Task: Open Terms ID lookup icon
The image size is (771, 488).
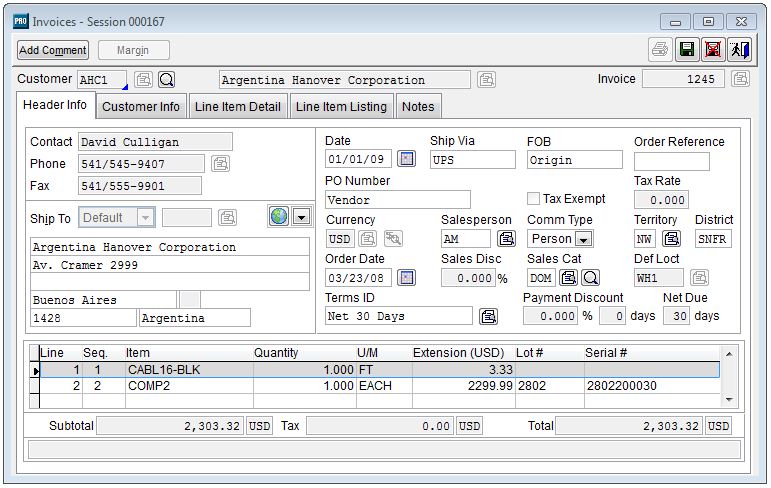Action: (x=488, y=316)
